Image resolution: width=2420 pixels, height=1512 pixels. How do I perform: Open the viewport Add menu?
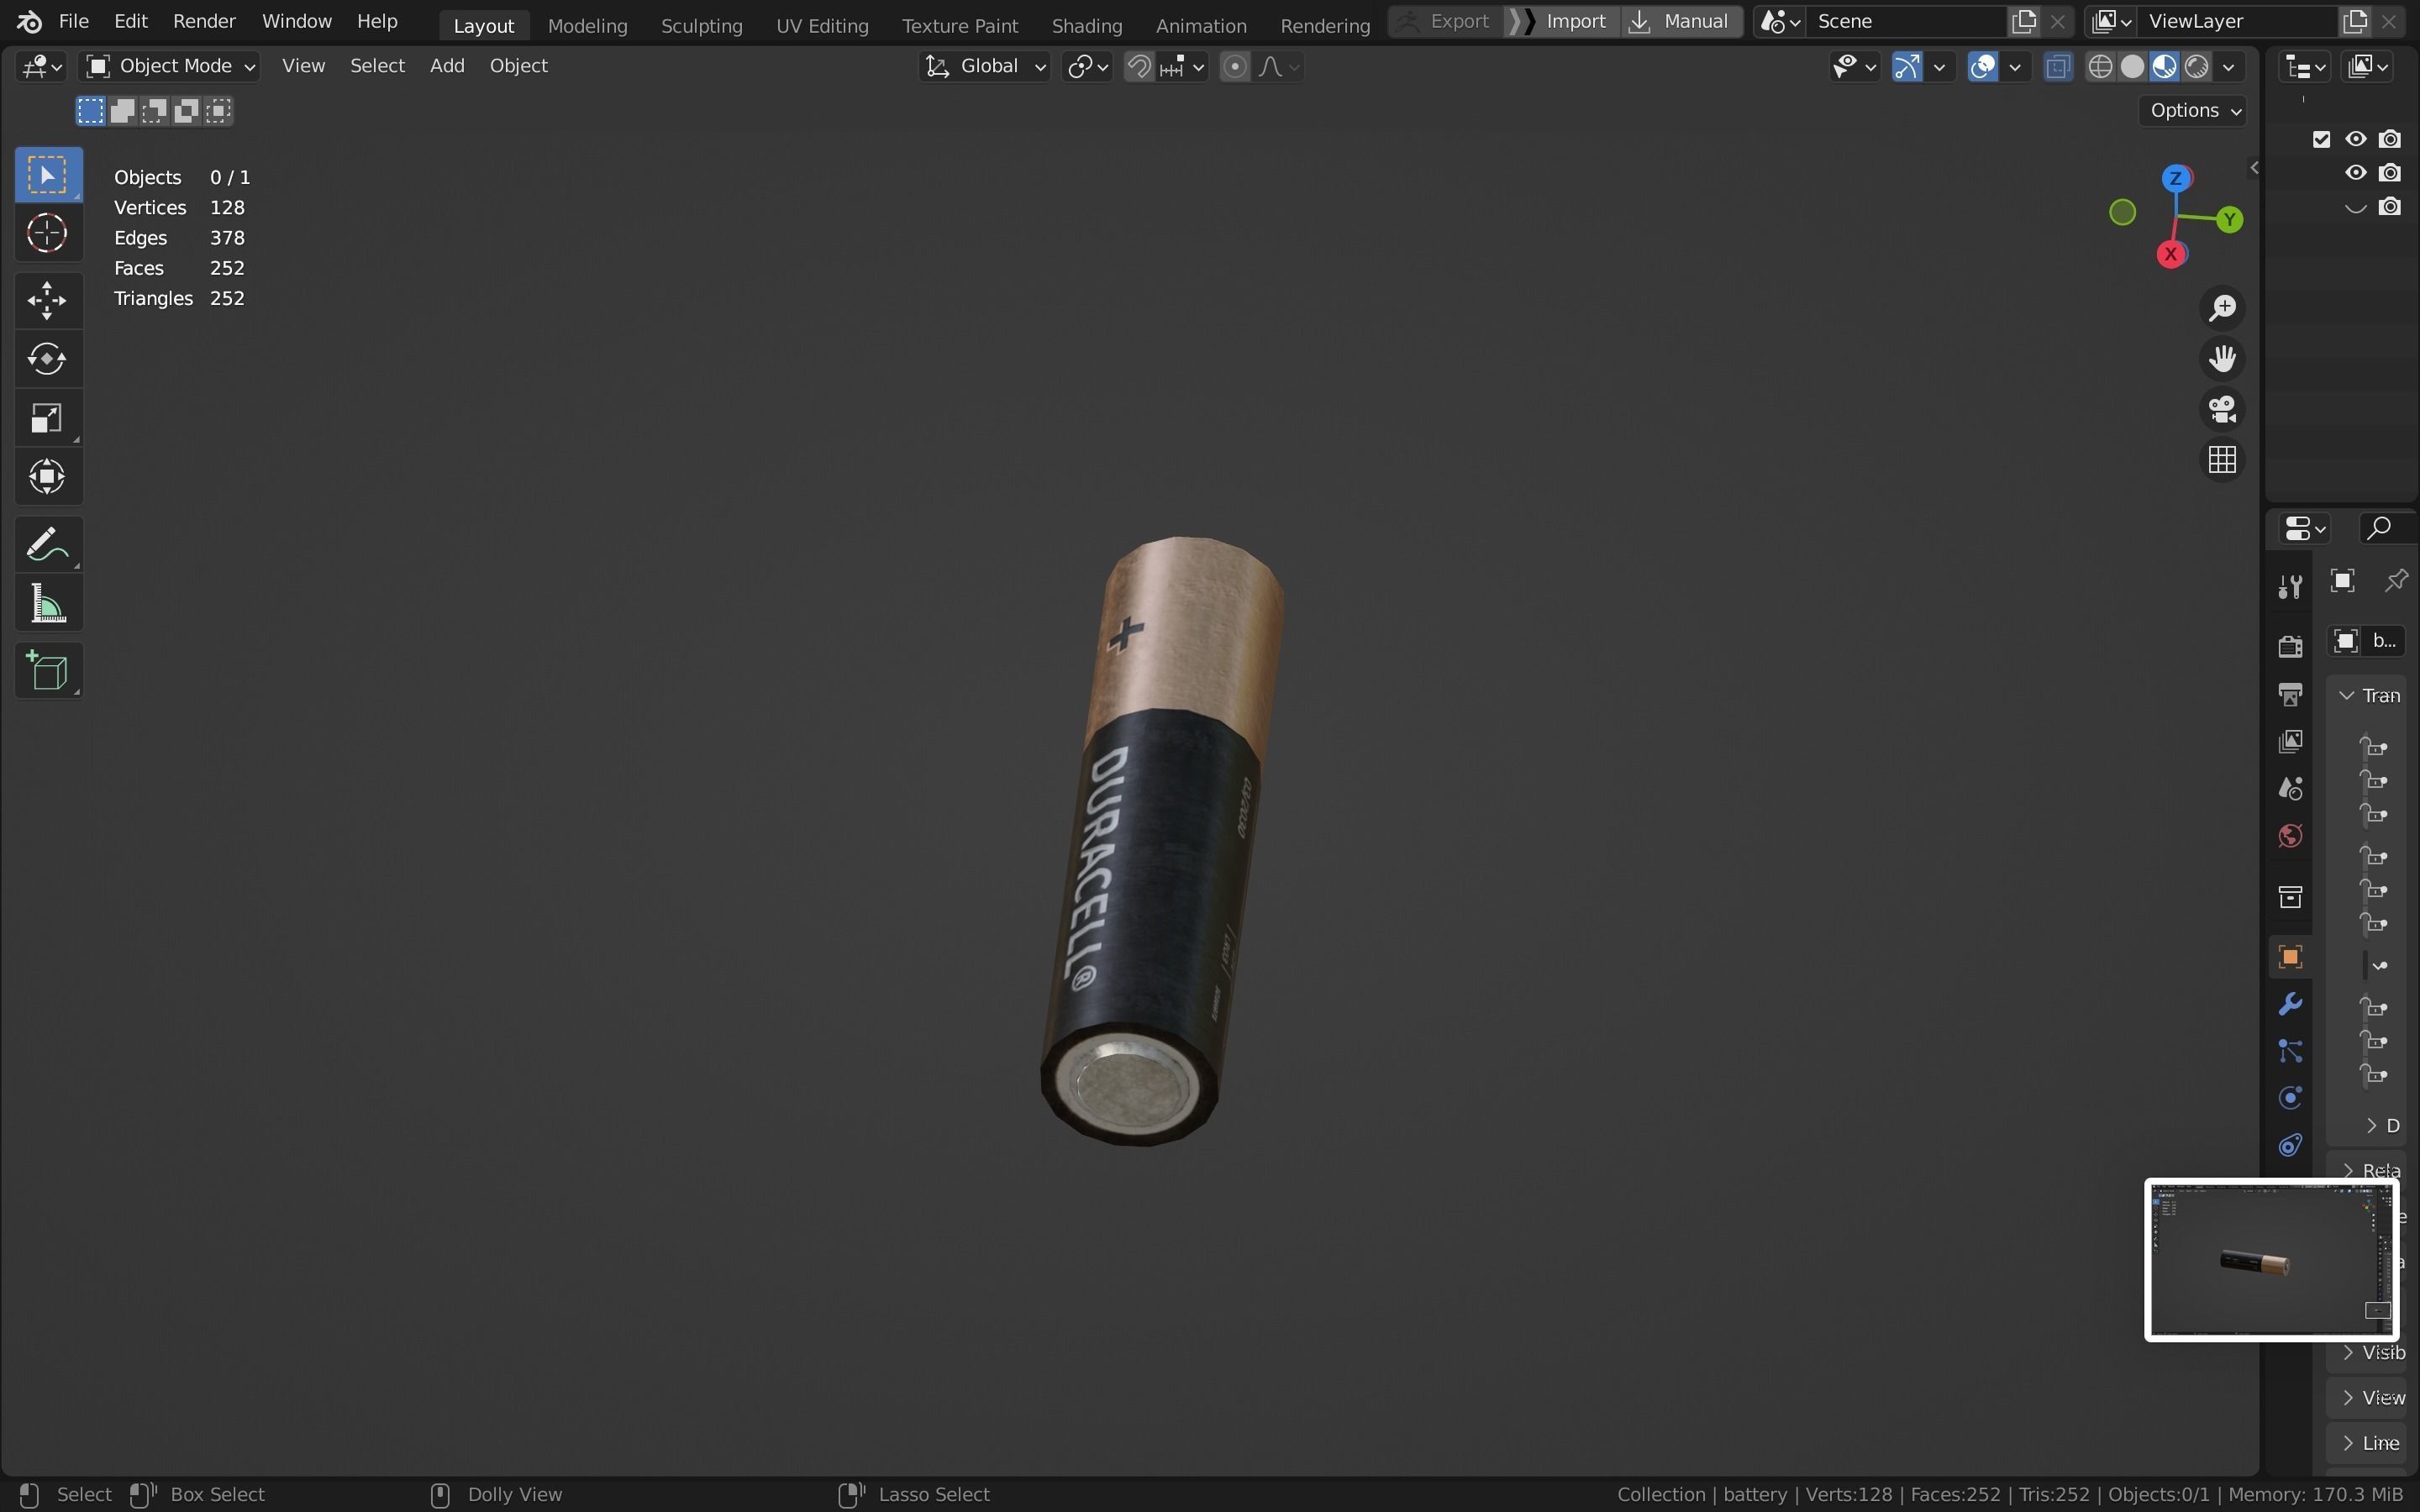[x=447, y=66]
